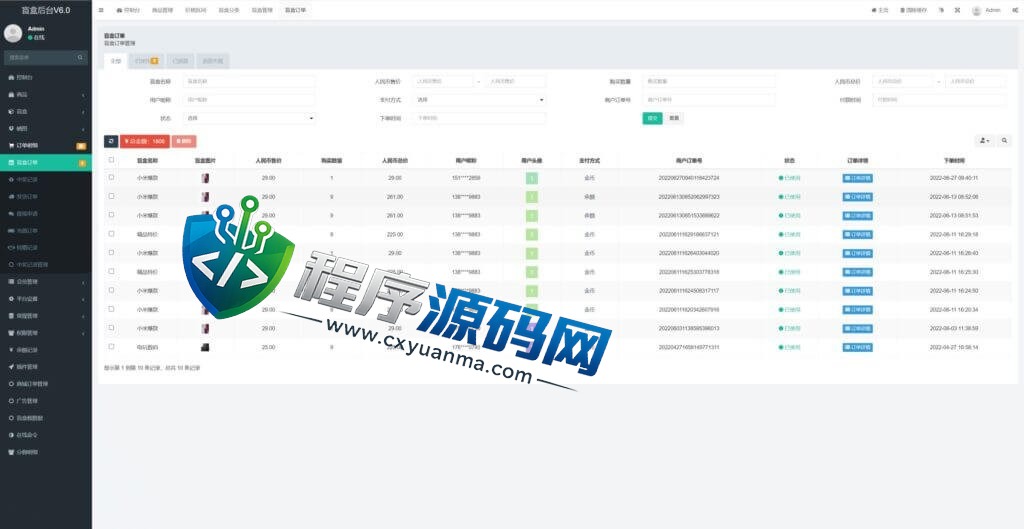The width and height of the screenshot is (1024, 529).
Task: Click the 重置 reset button beside submit
Action: (675, 118)
